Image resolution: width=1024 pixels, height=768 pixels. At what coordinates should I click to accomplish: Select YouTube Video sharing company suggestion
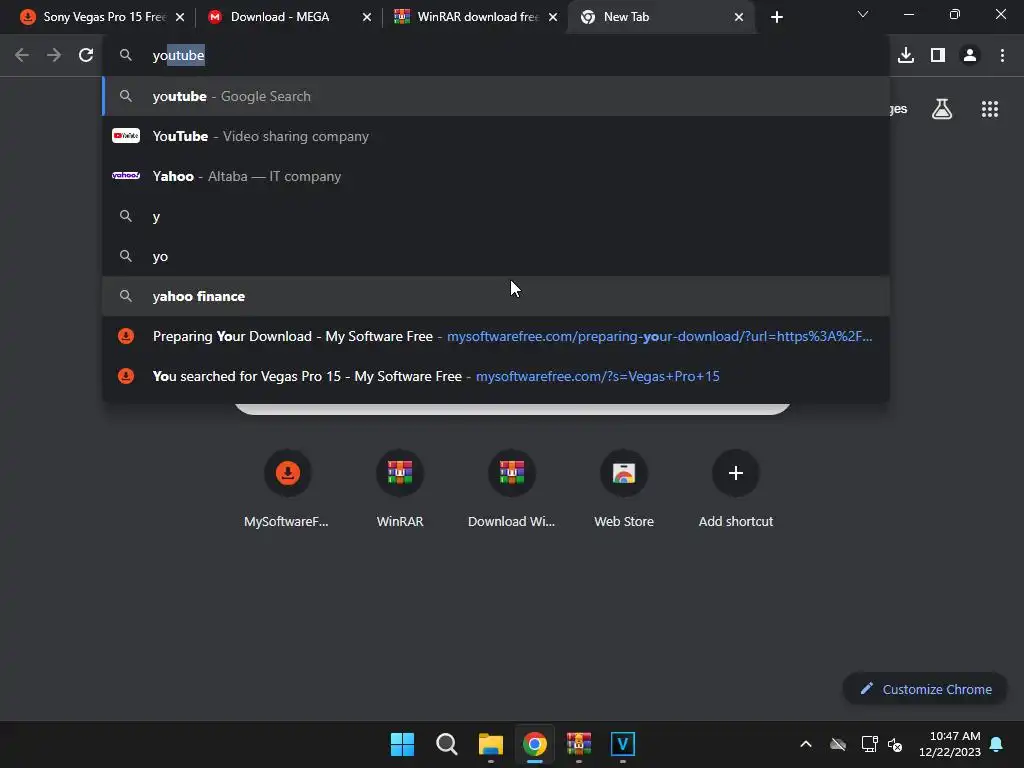point(496,136)
